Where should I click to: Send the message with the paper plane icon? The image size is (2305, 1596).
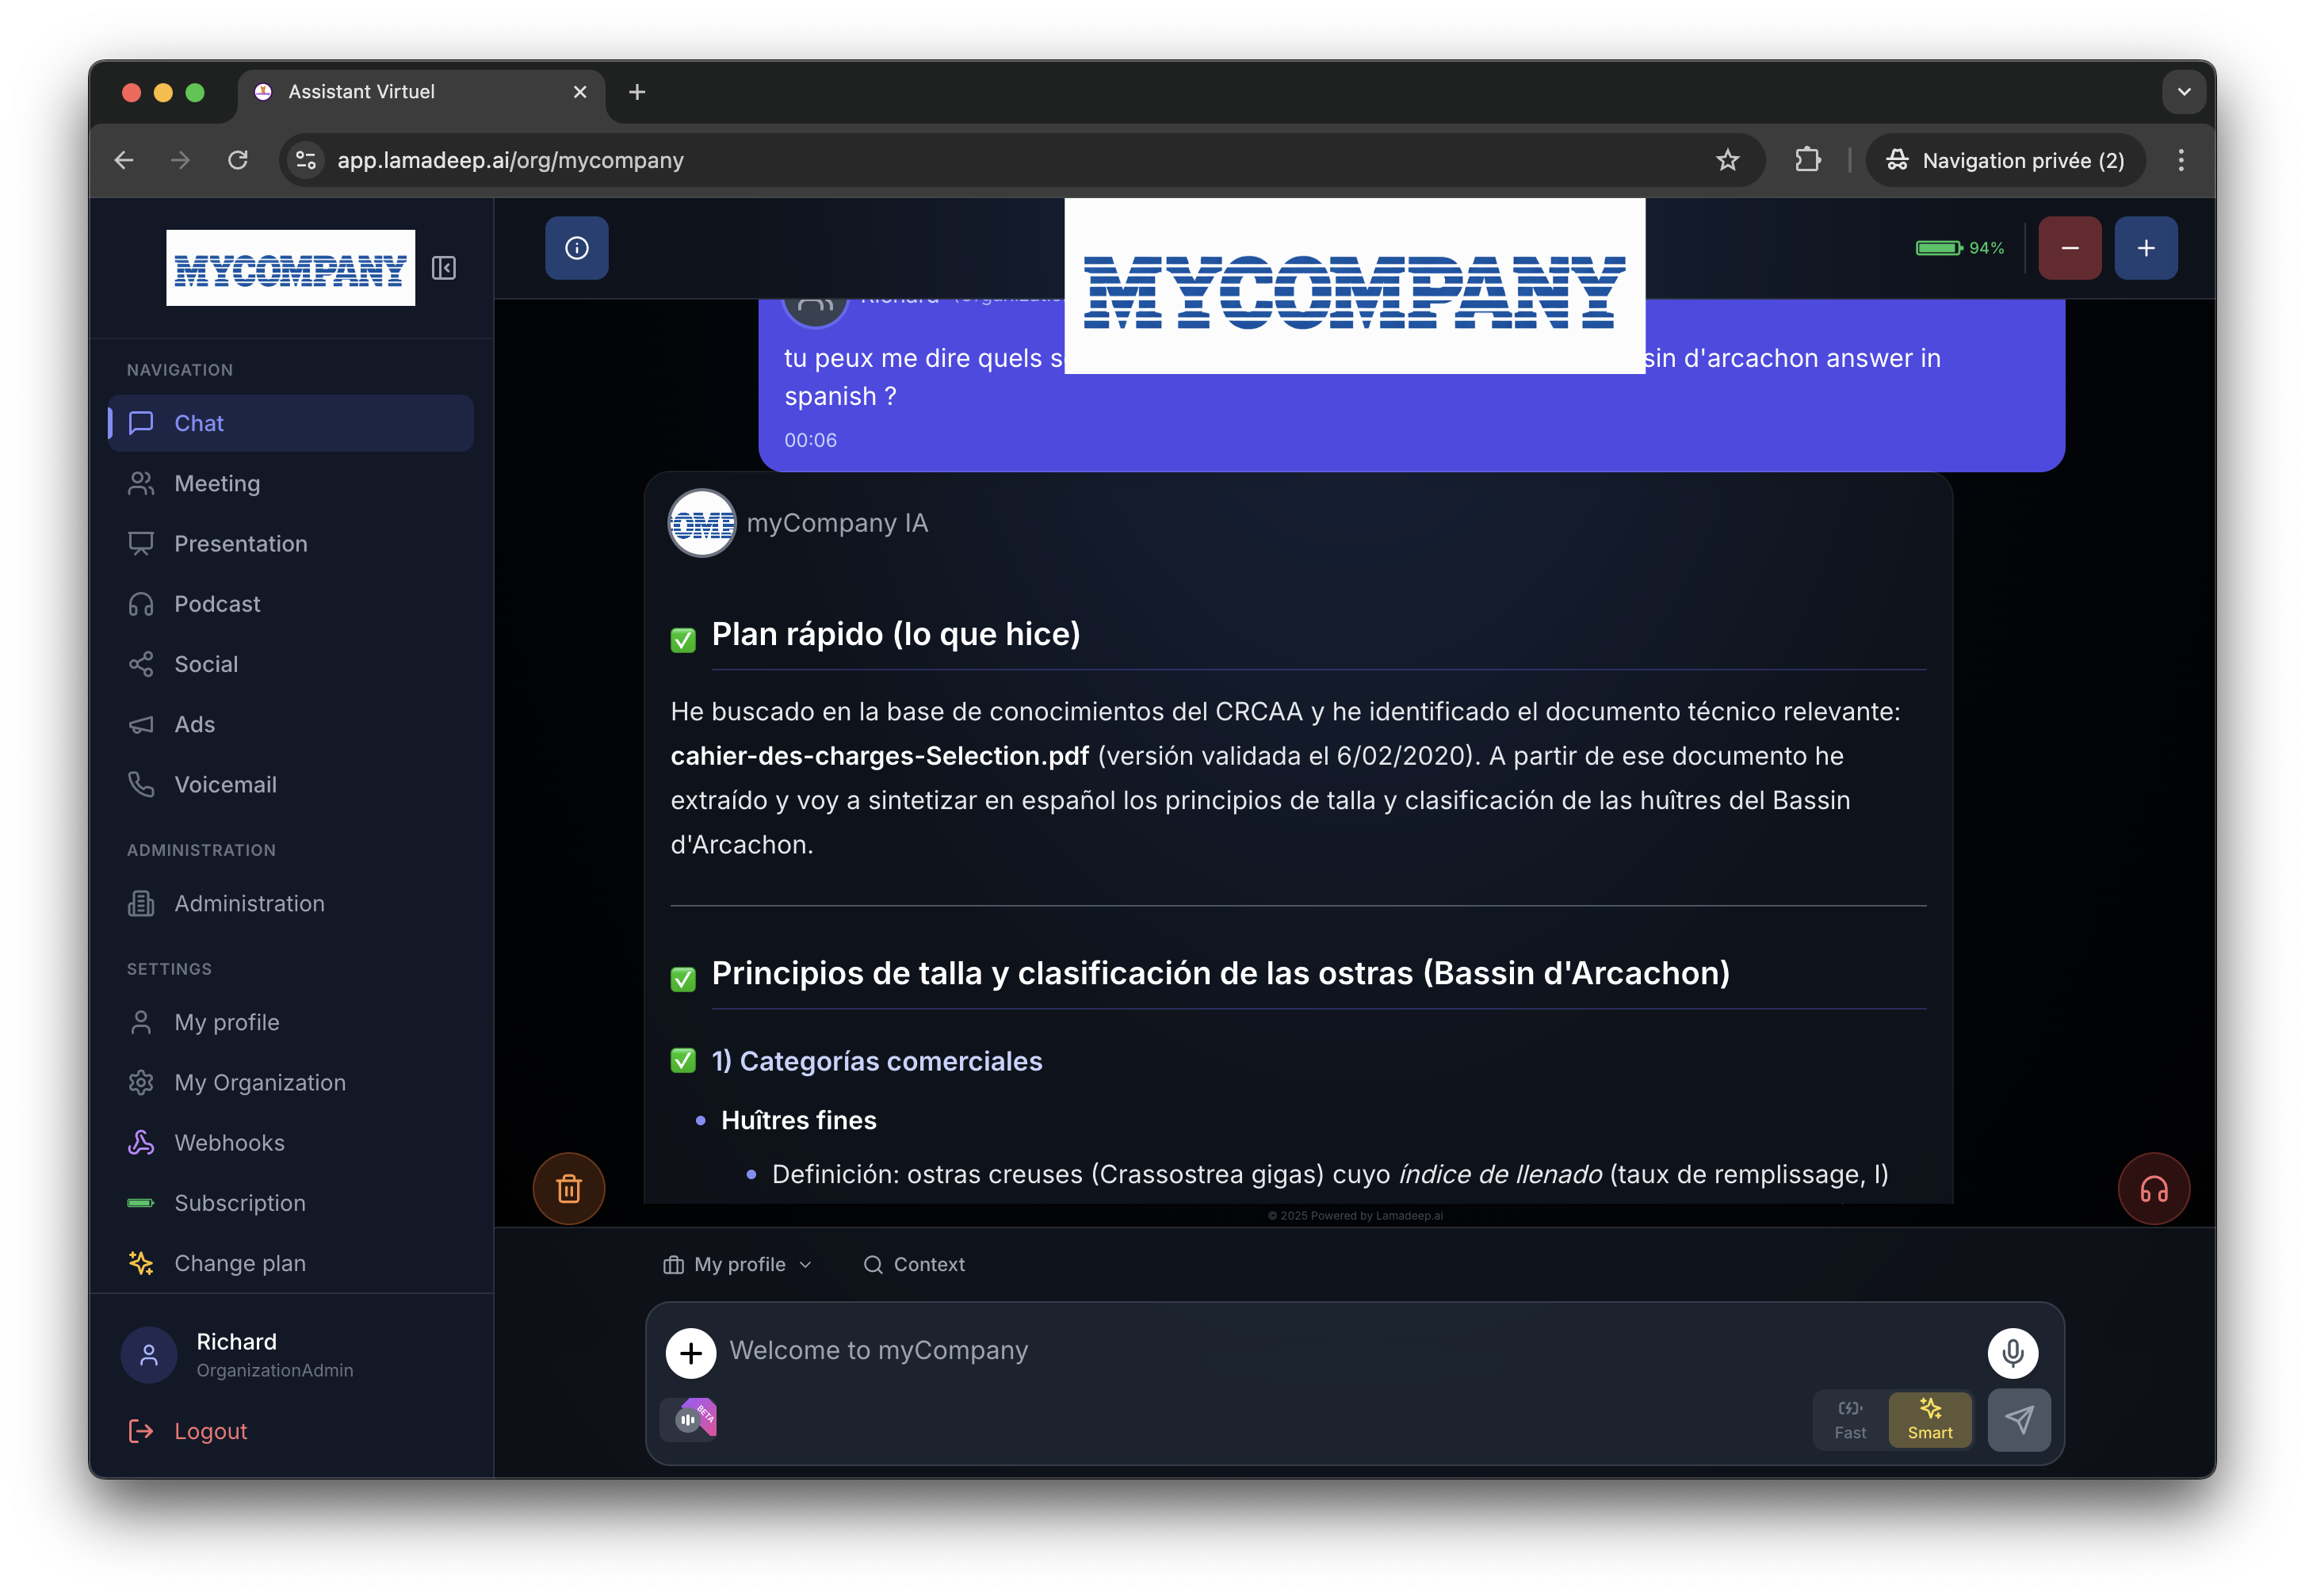[2019, 1419]
